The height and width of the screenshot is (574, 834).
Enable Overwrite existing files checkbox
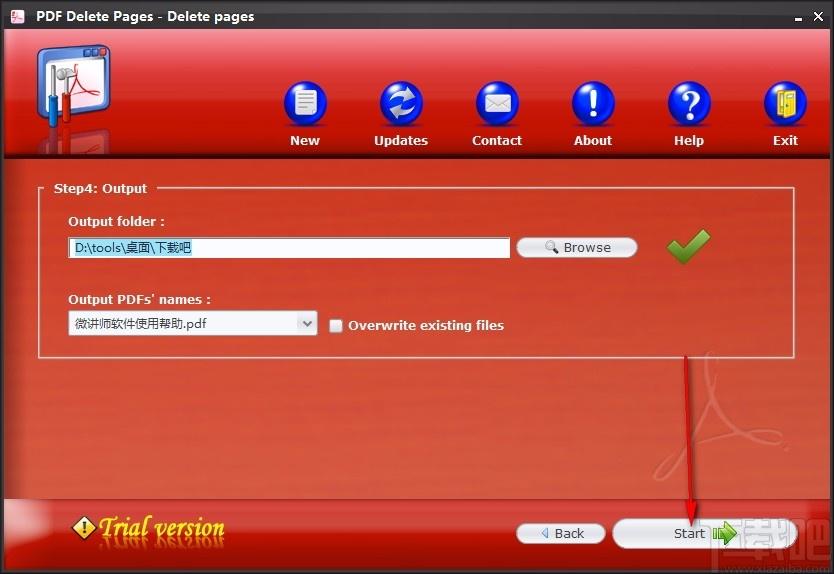[x=336, y=325]
